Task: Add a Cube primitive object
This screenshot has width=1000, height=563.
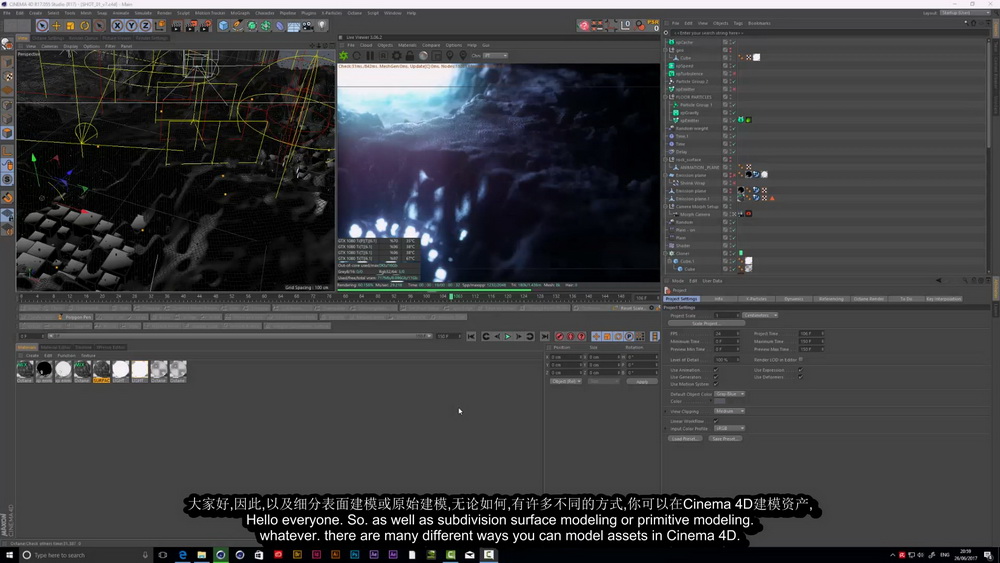Action: (x=223, y=26)
